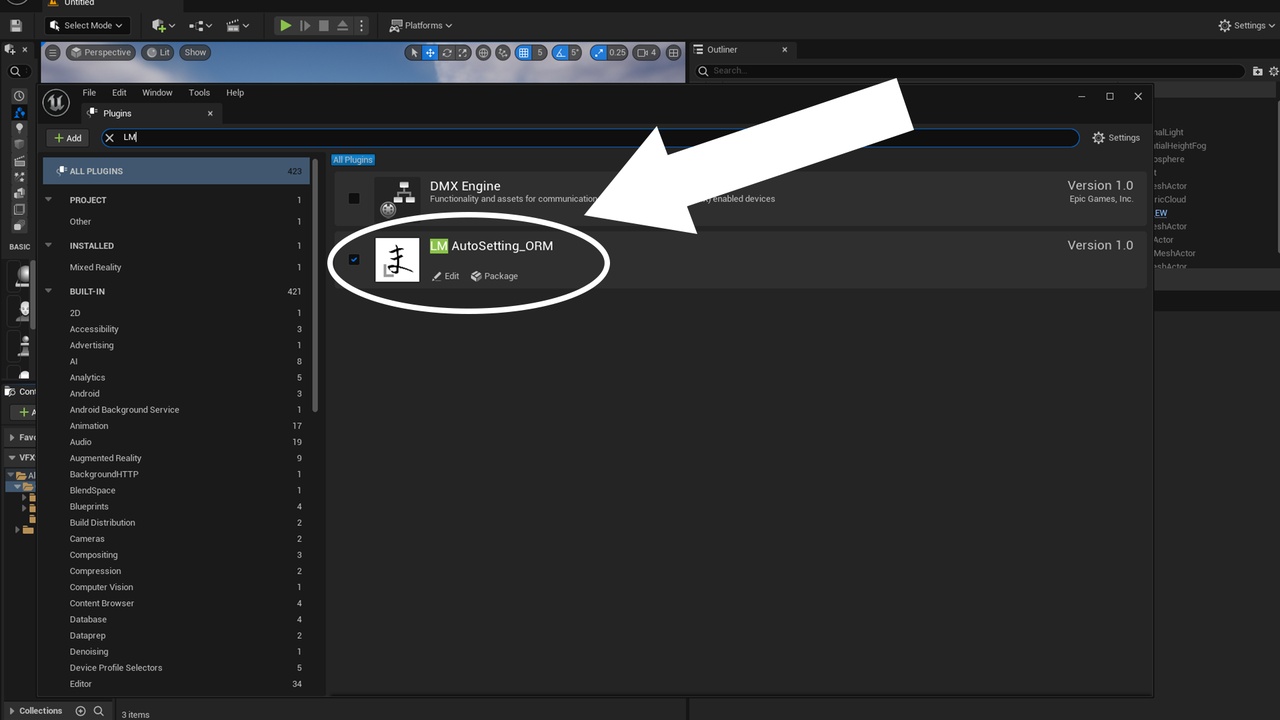Click the search magnifier in left panel
This screenshot has height=720, width=1280.
[x=15, y=72]
